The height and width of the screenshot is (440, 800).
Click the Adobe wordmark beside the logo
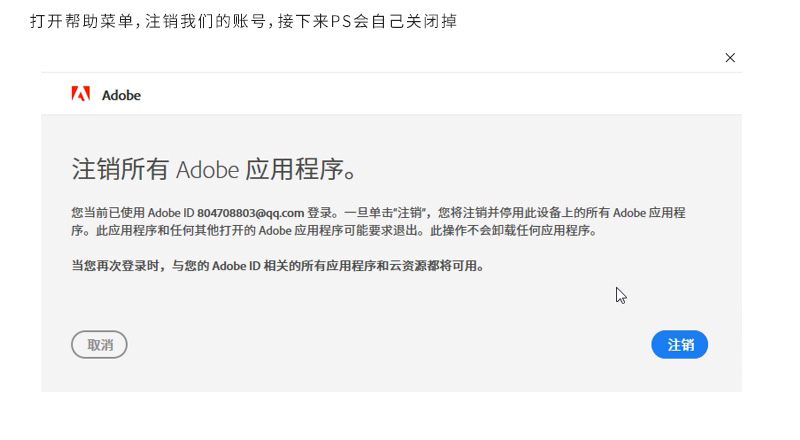point(121,95)
